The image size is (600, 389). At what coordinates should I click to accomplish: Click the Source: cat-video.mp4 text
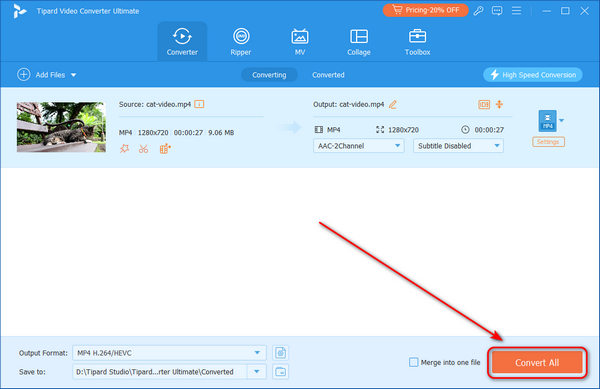tap(155, 104)
